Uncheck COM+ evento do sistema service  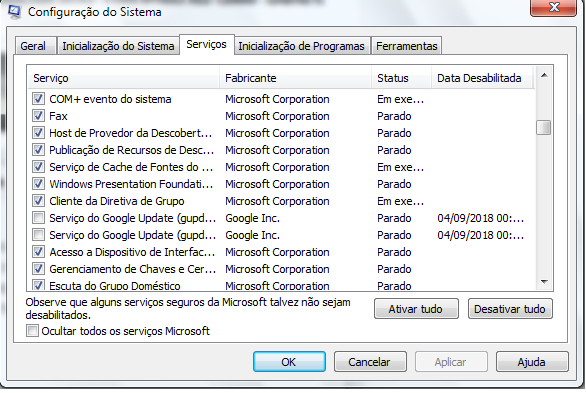tap(38, 99)
